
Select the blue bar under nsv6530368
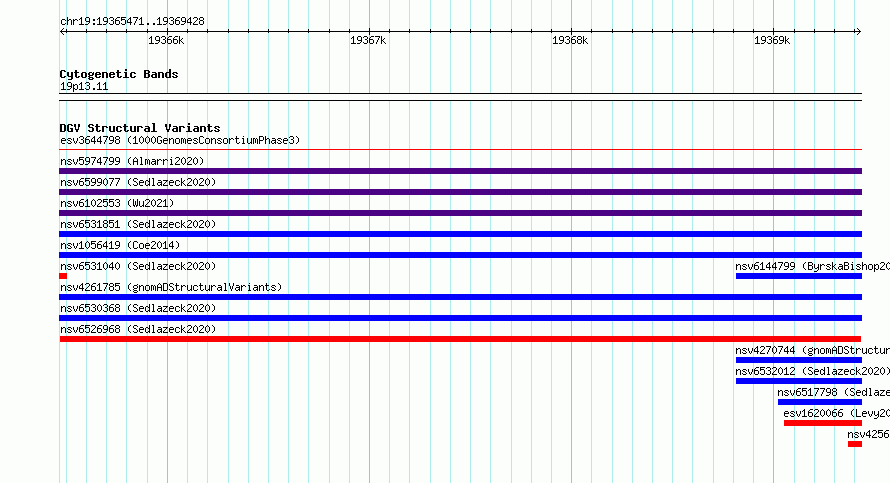pyautogui.click(x=460, y=318)
